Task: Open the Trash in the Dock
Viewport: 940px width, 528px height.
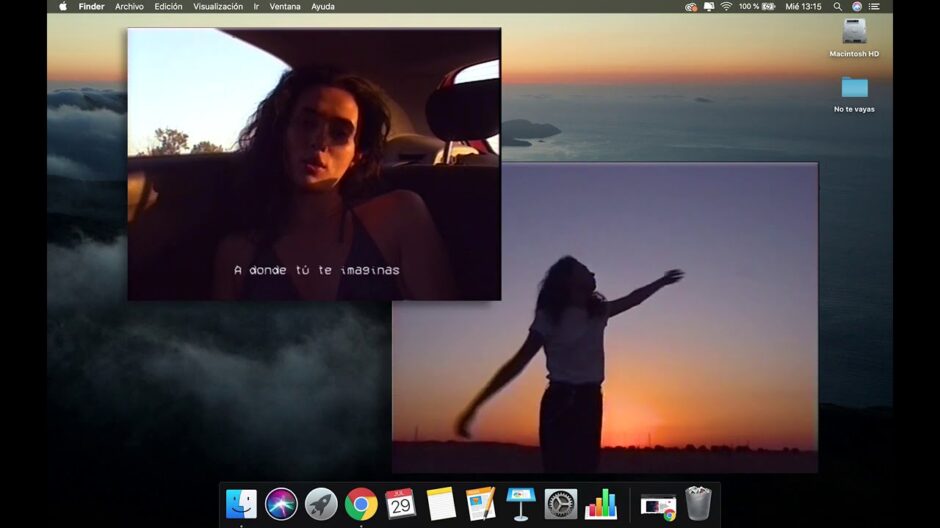Action: [698, 504]
